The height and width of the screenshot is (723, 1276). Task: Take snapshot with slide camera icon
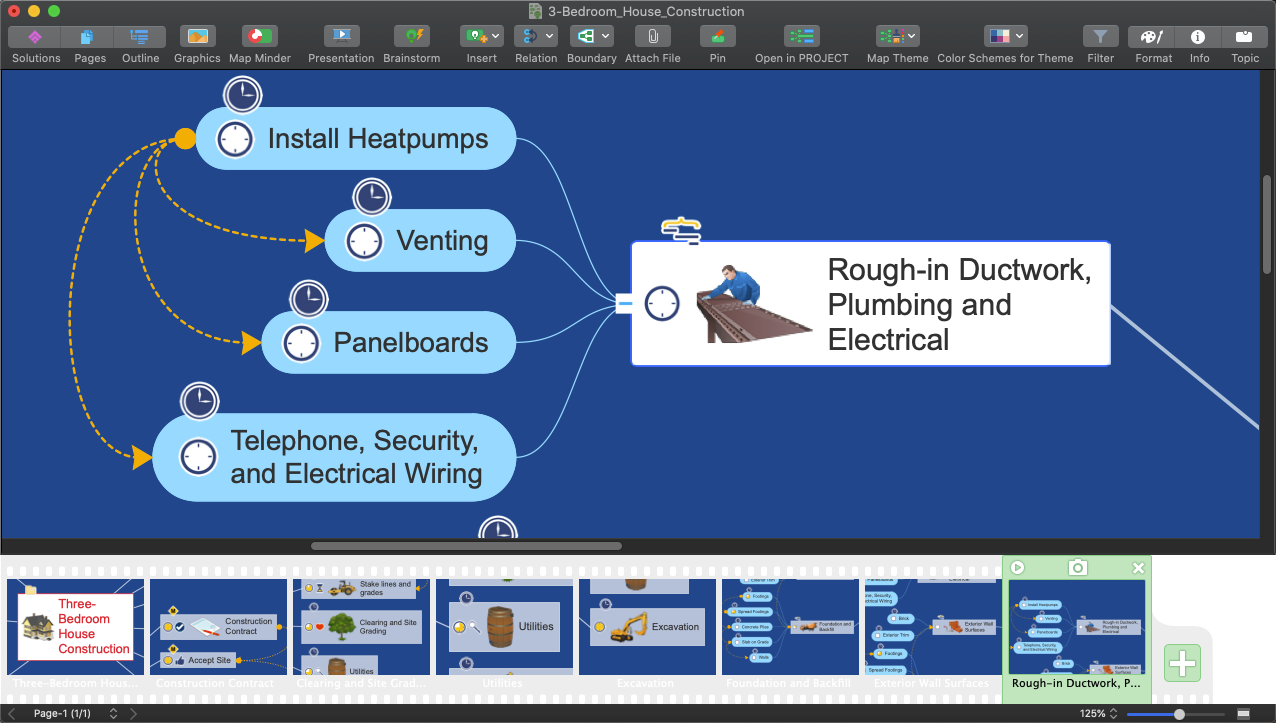pos(1077,568)
